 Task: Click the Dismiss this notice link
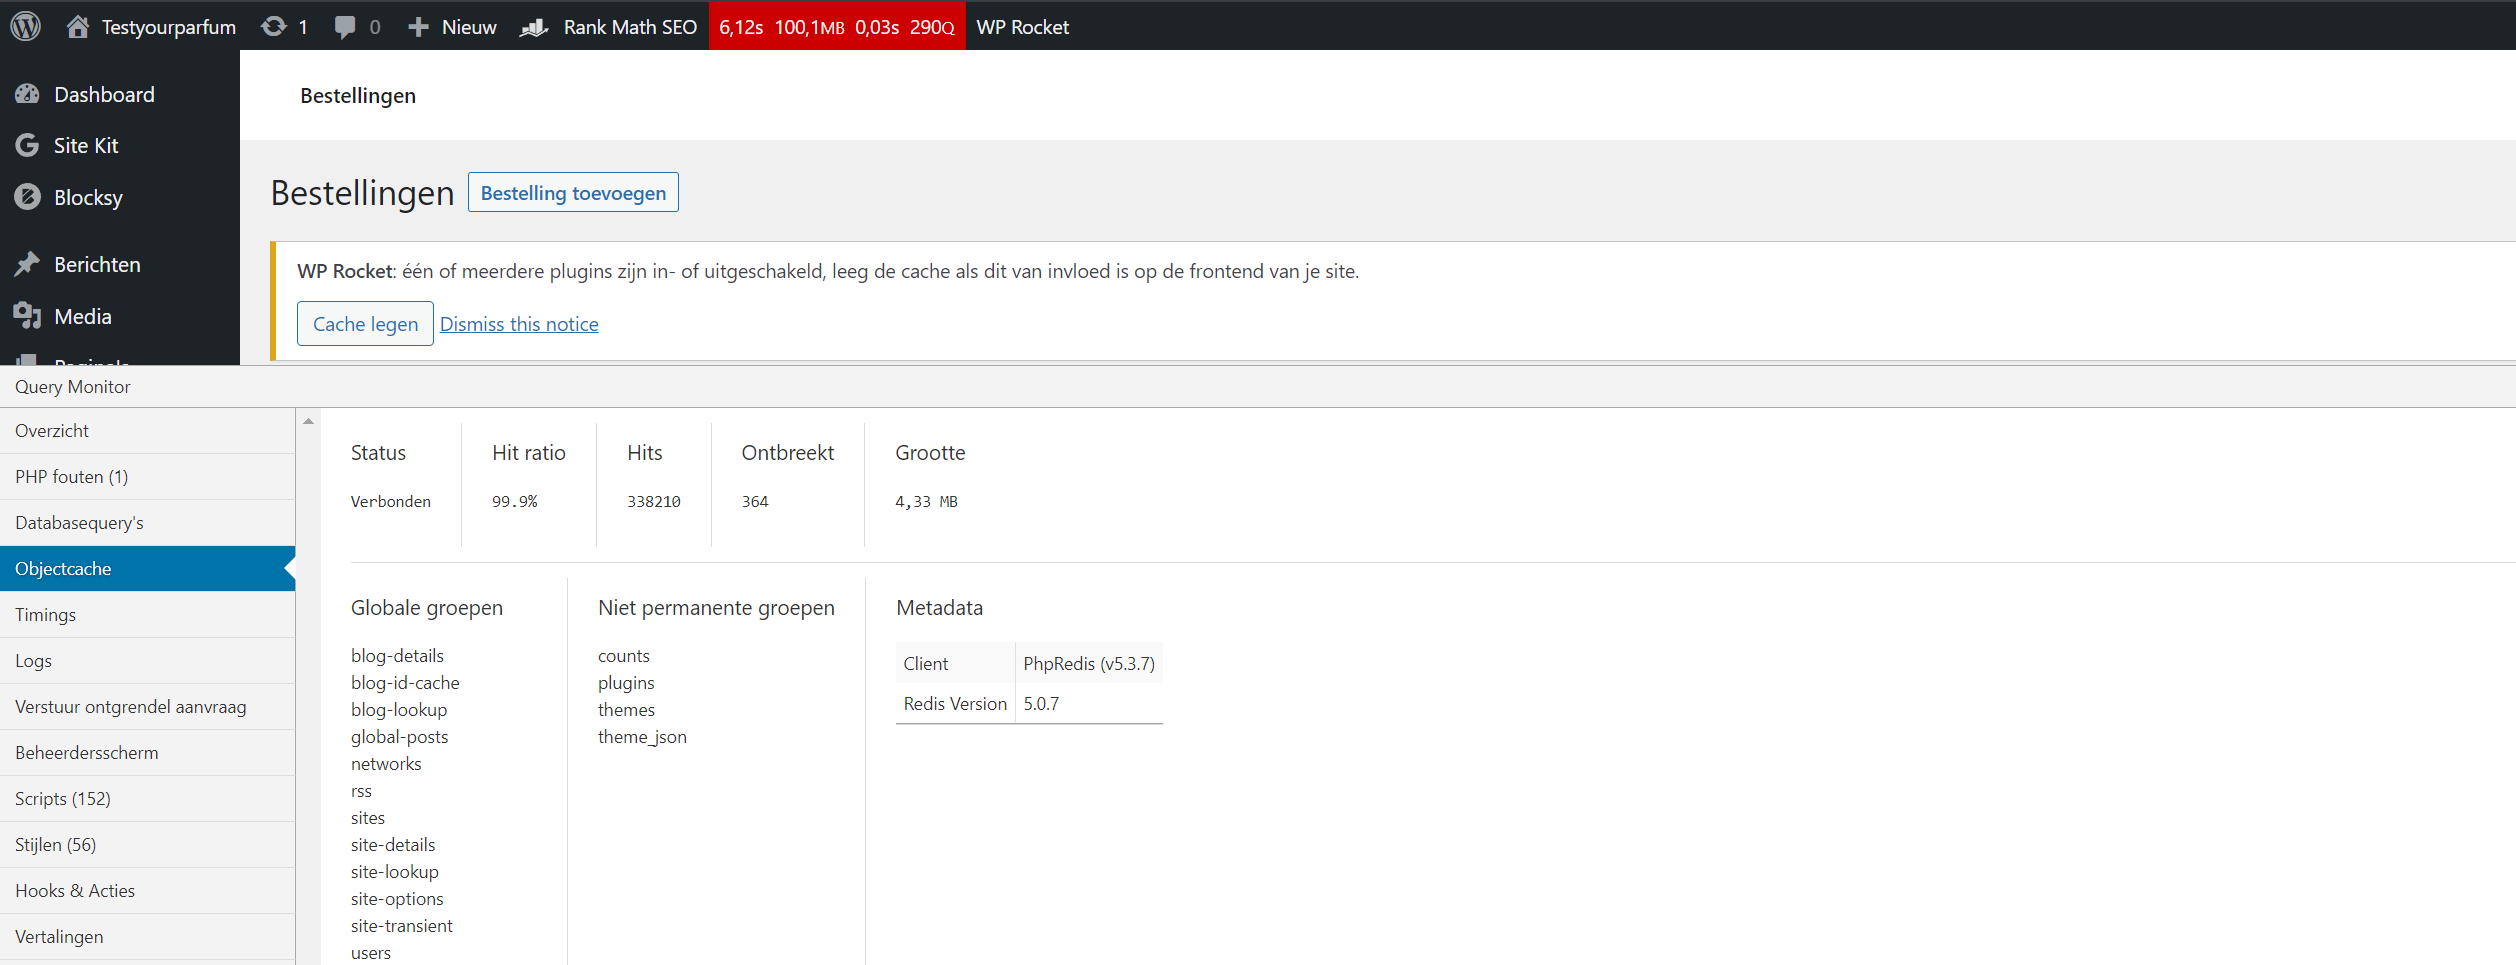tap(519, 324)
